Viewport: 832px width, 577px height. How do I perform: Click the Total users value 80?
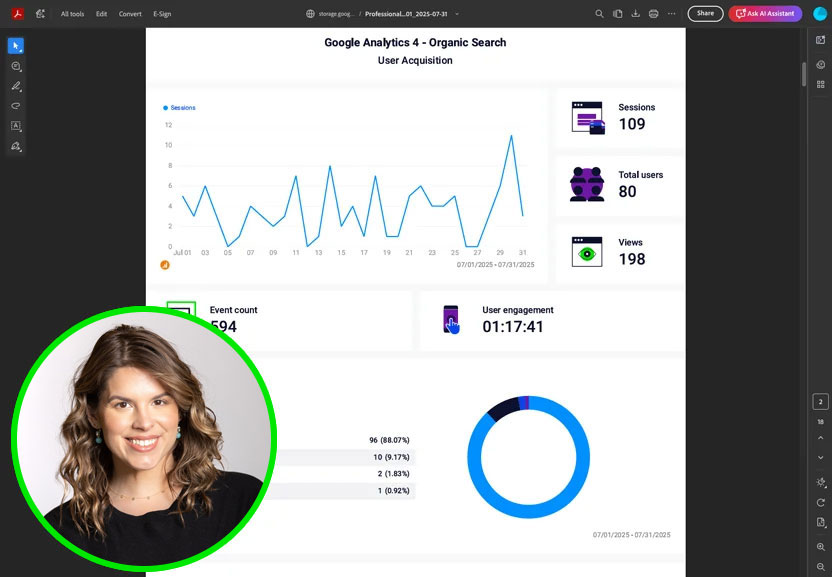(627, 192)
